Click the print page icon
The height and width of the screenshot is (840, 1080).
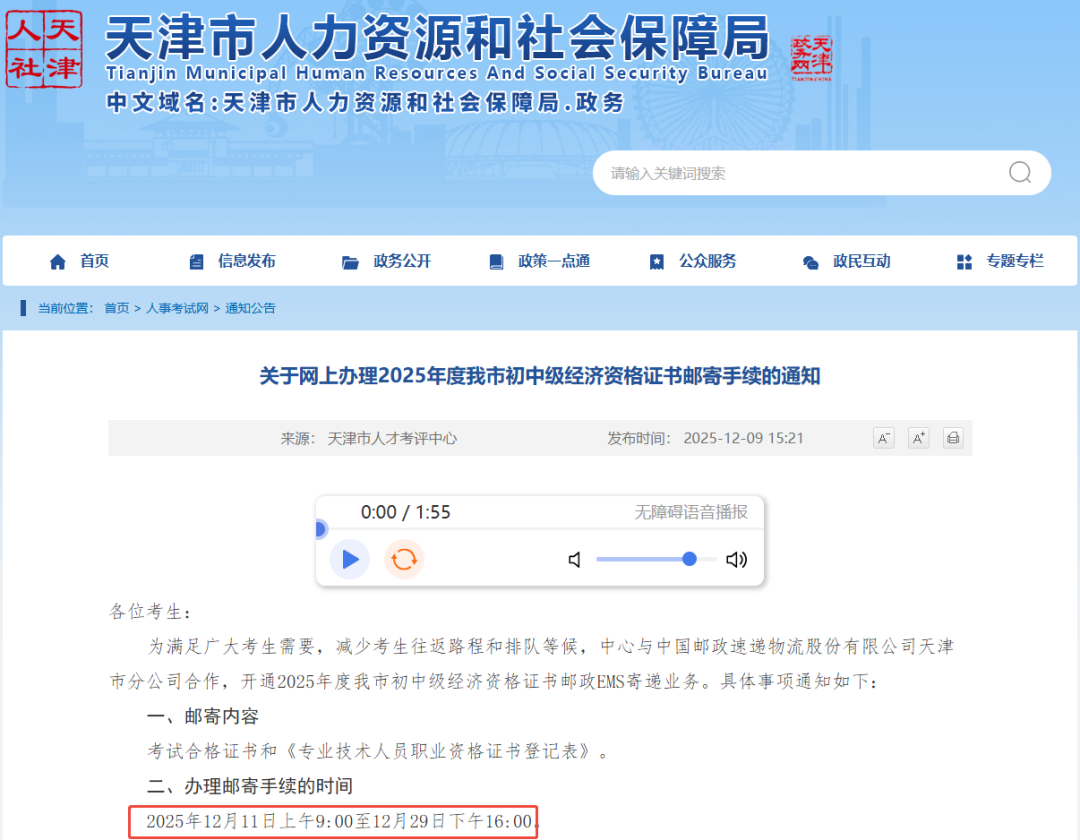pos(953,438)
